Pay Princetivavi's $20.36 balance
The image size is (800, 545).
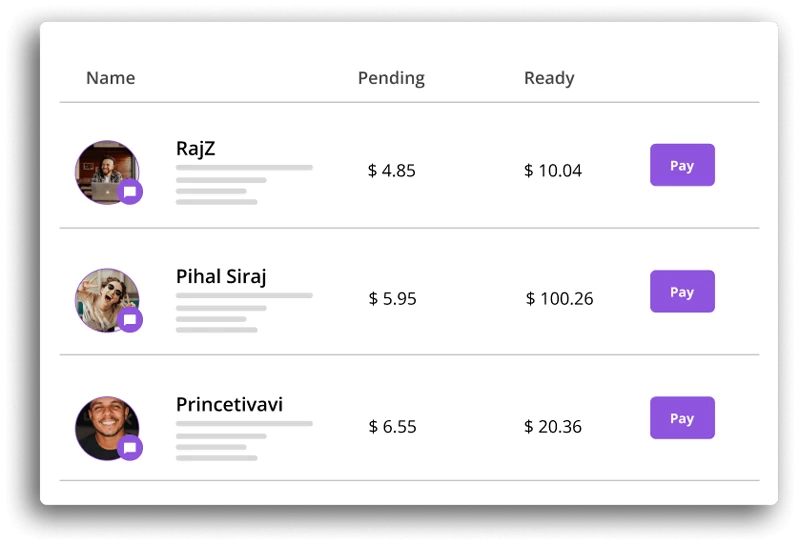tap(682, 417)
